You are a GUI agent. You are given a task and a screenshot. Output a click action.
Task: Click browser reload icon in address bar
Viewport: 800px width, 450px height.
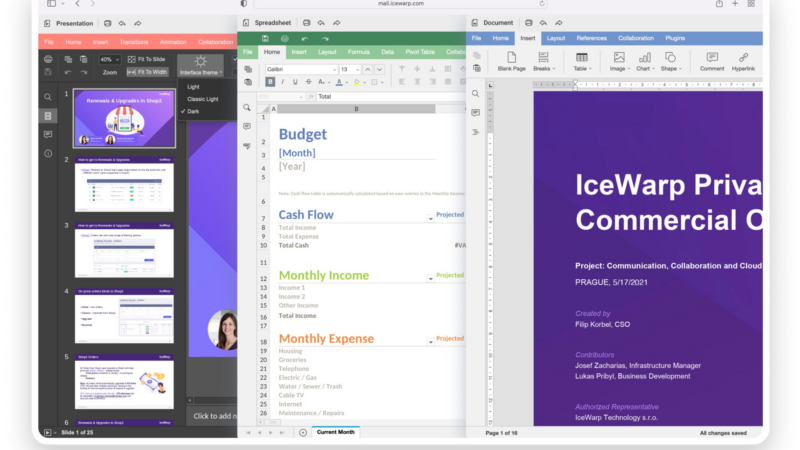[x=542, y=4]
